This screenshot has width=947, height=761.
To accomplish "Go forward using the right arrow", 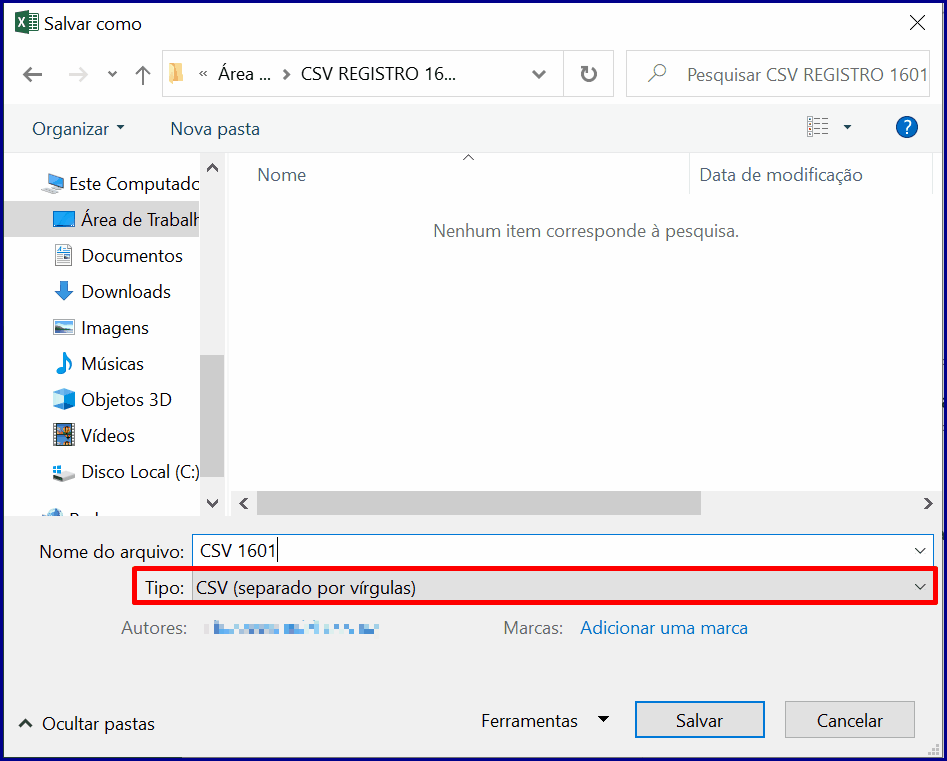I will [x=78, y=75].
